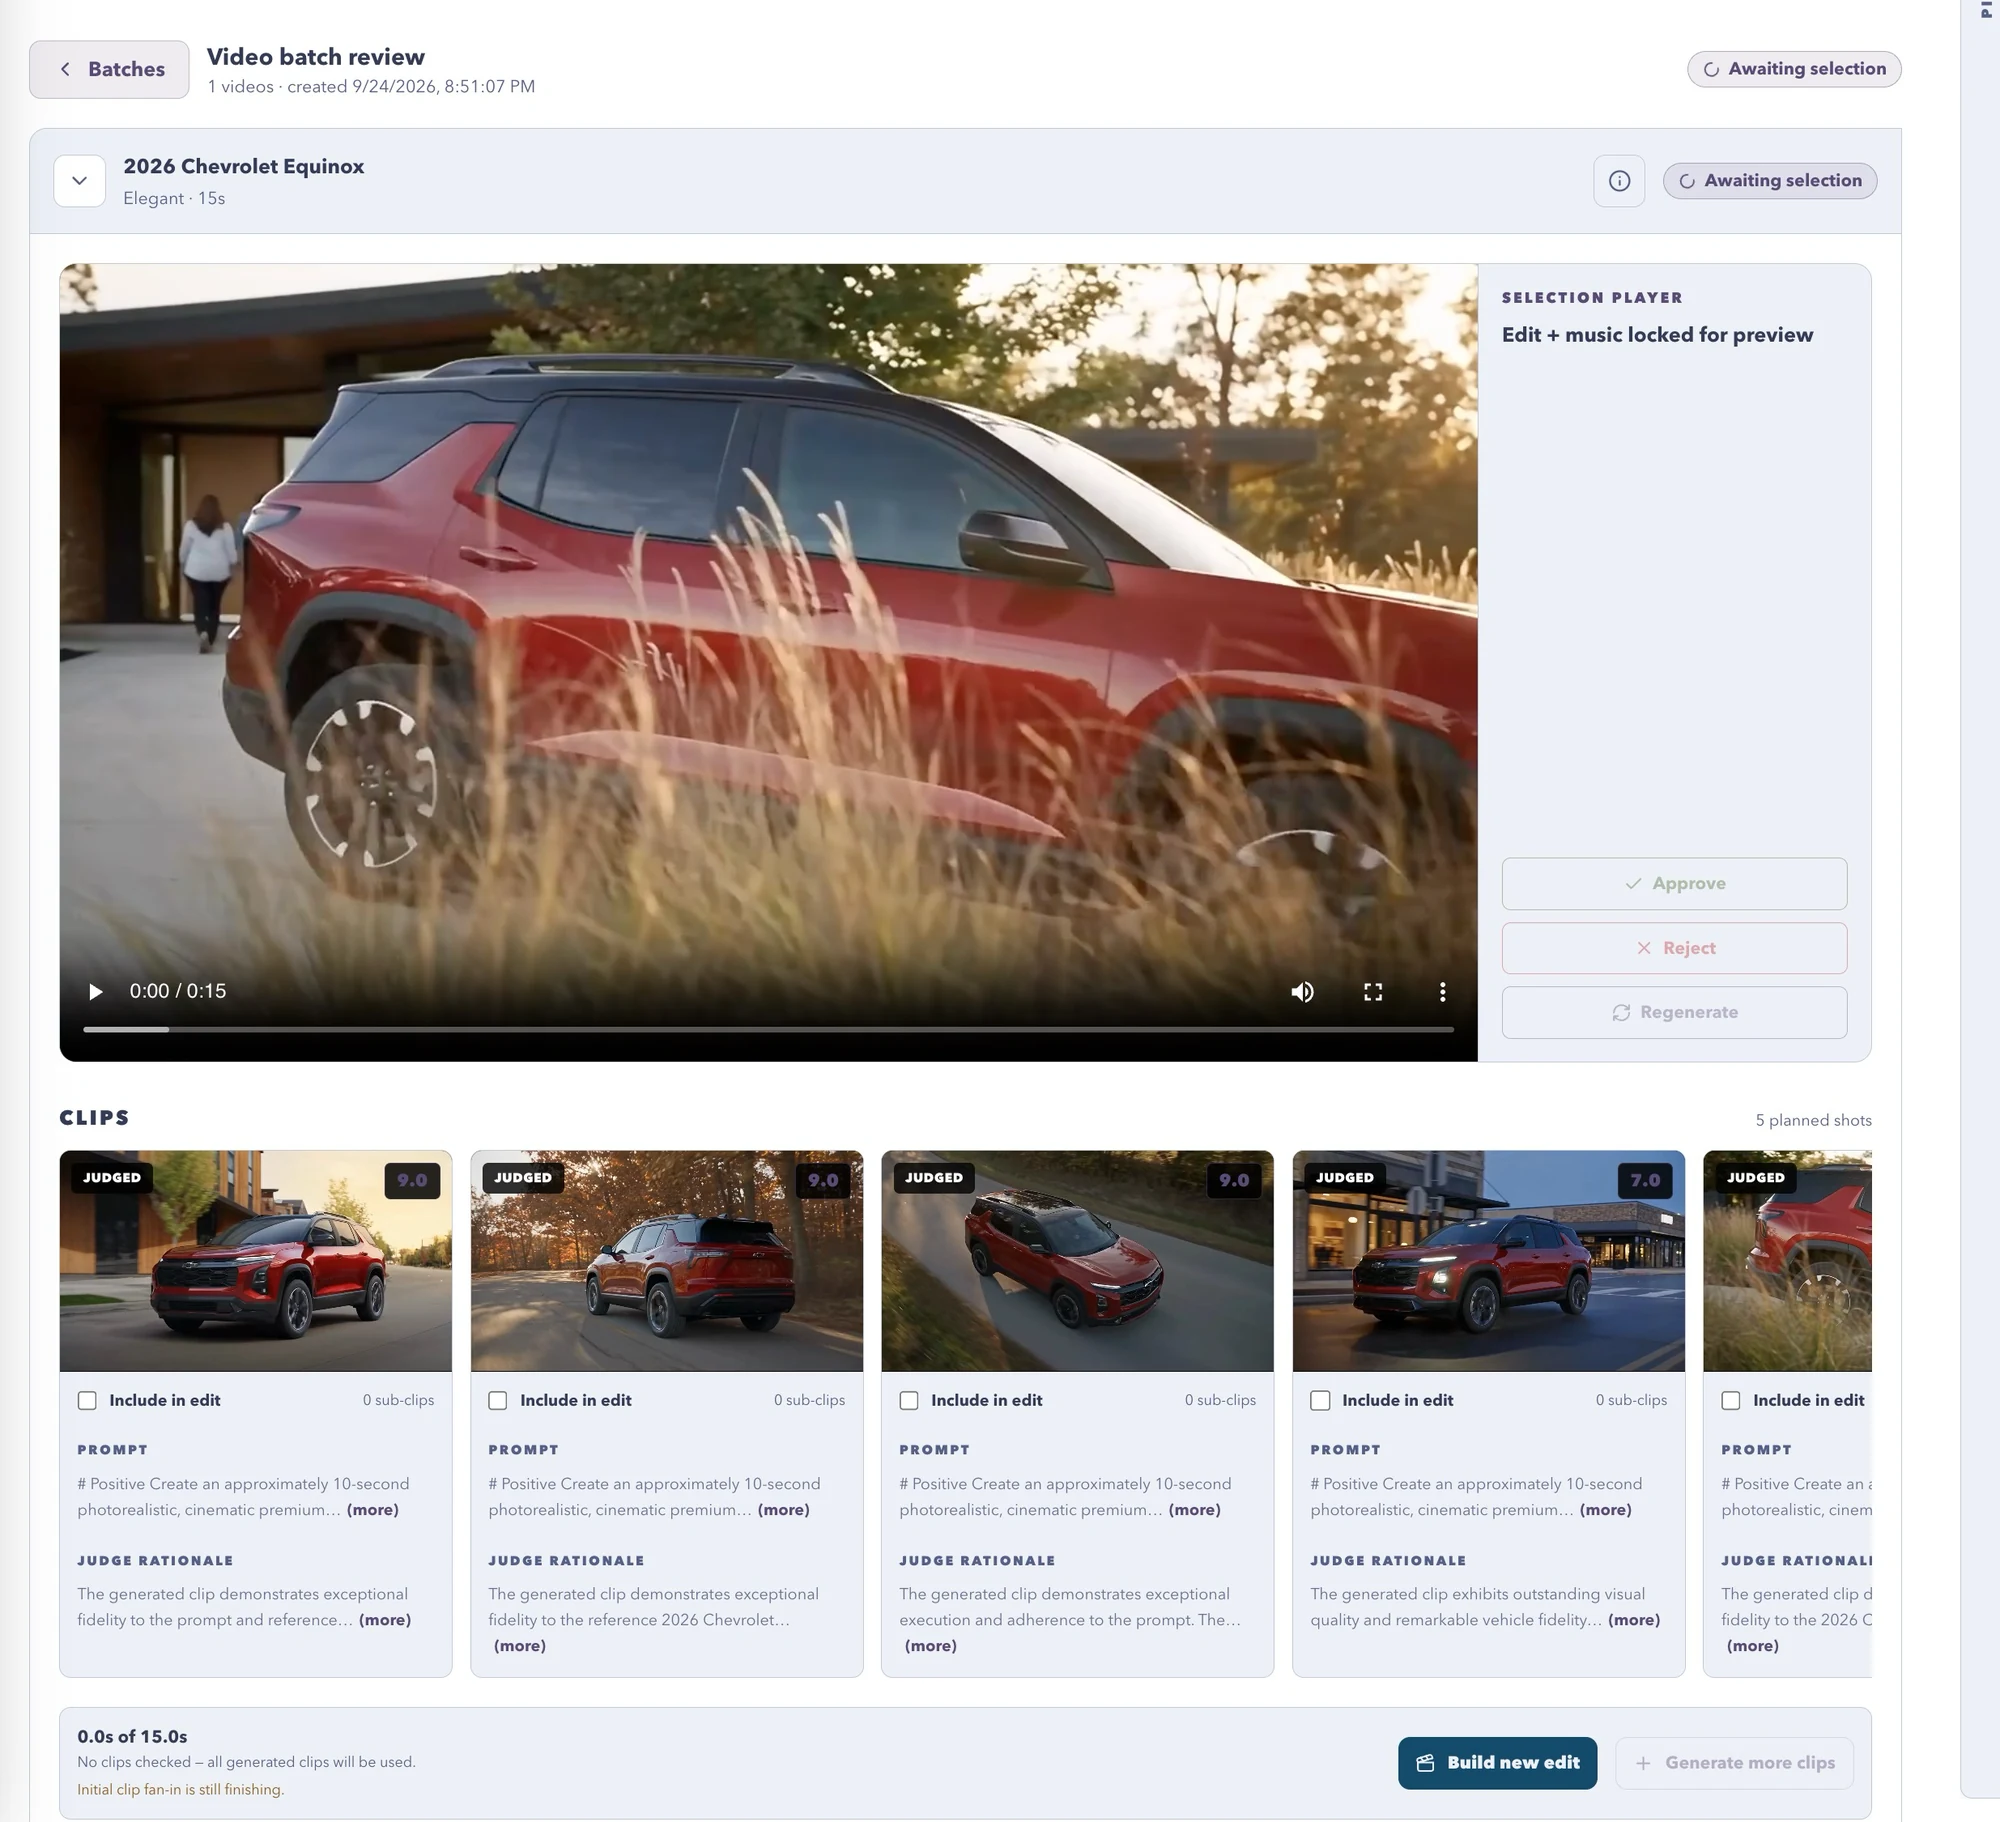Open fourth clip storefront night thumbnail
The height and width of the screenshot is (1822, 2000).
coord(1488,1260)
